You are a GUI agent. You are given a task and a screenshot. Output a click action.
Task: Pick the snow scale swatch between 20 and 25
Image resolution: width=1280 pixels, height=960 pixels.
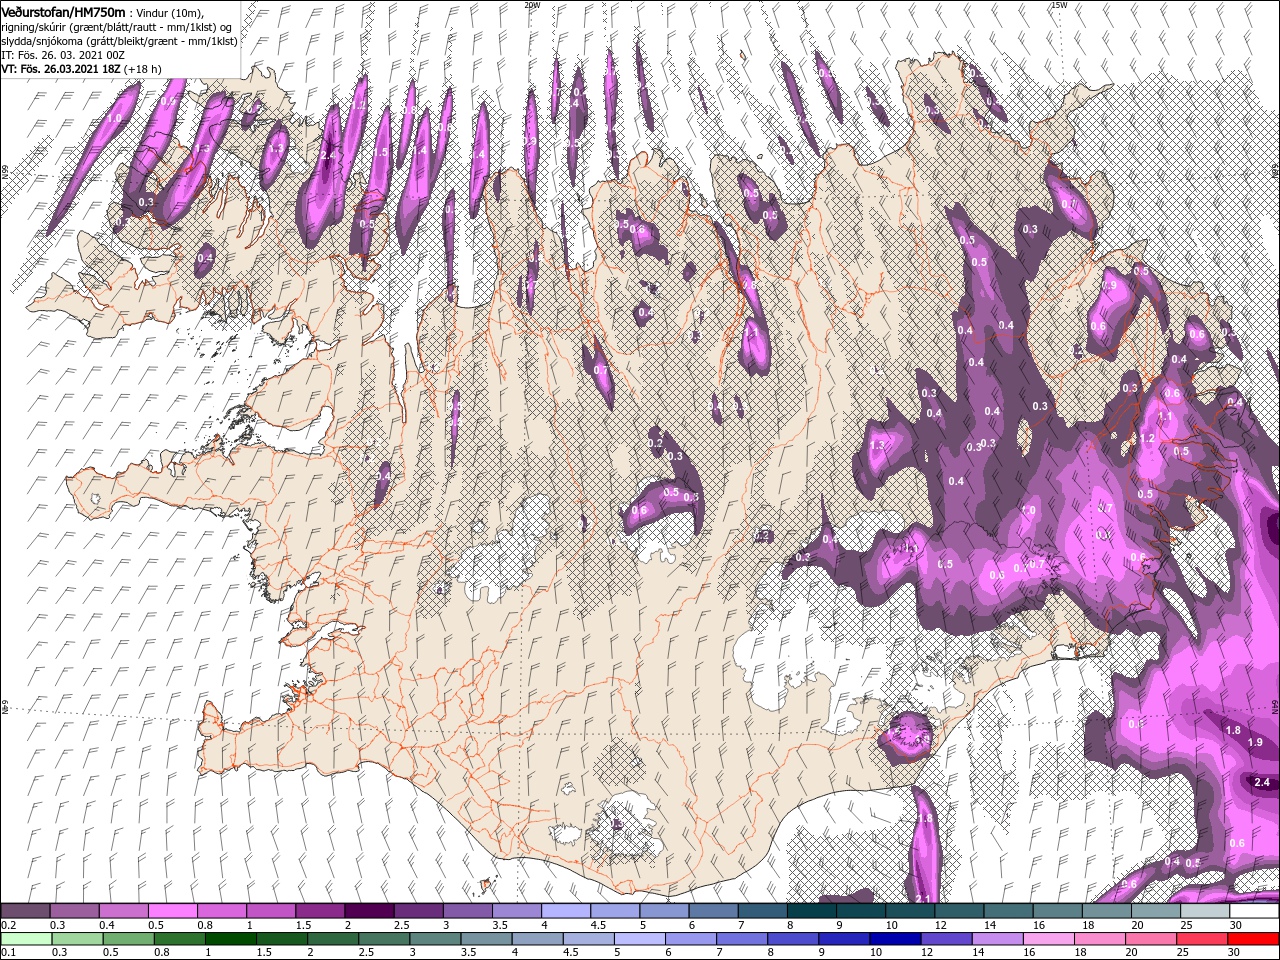1155,911
